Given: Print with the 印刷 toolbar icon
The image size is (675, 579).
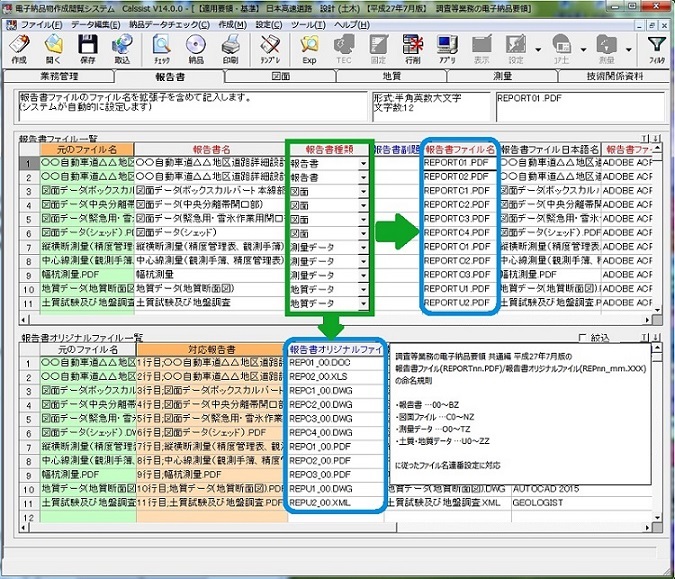Looking at the screenshot, I should [230, 49].
